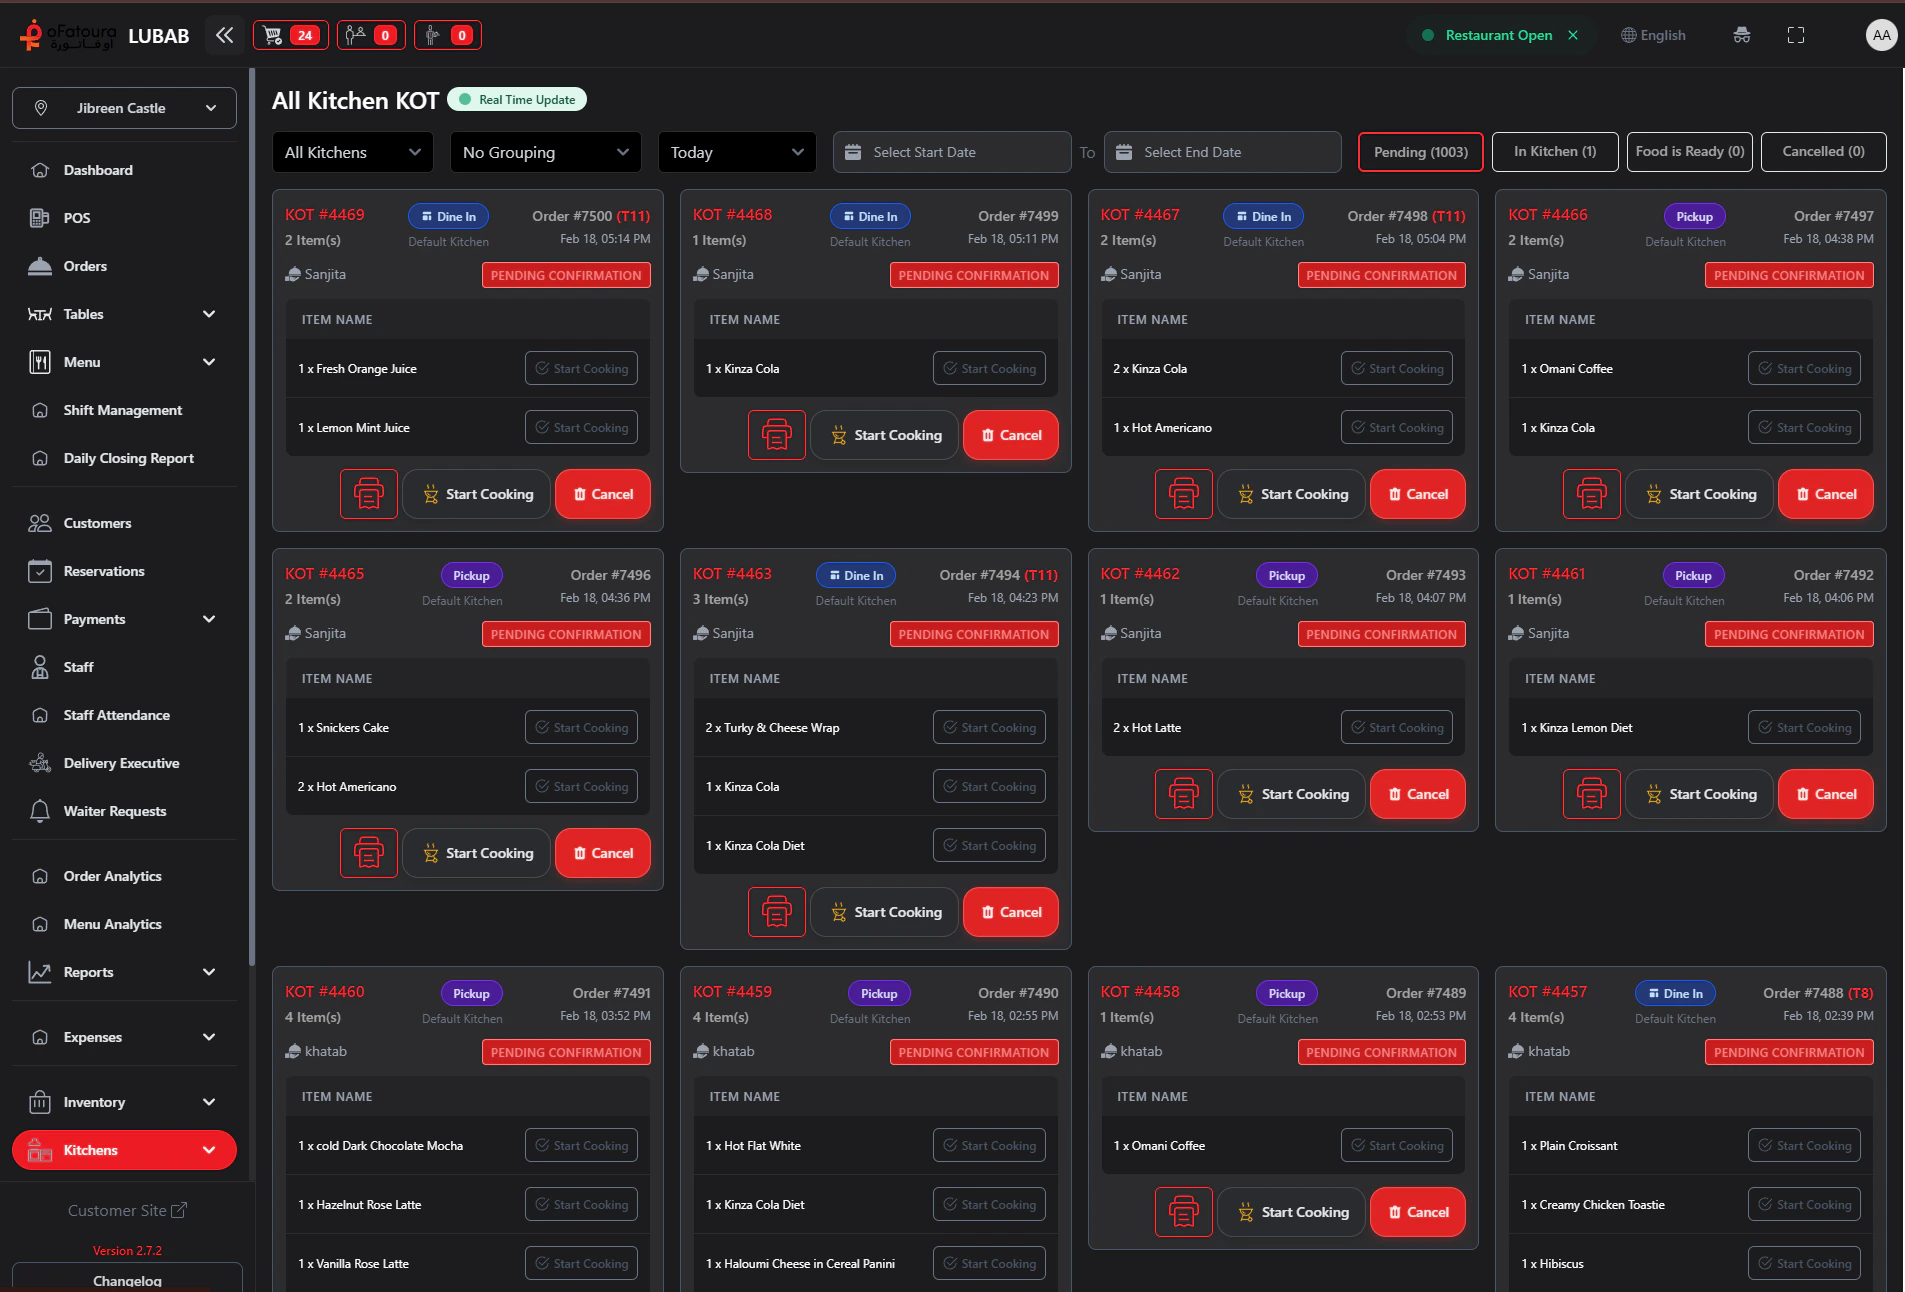Image resolution: width=1905 pixels, height=1292 pixels.
Task: Start Cooking for KOT #4458
Action: tap(1292, 1212)
